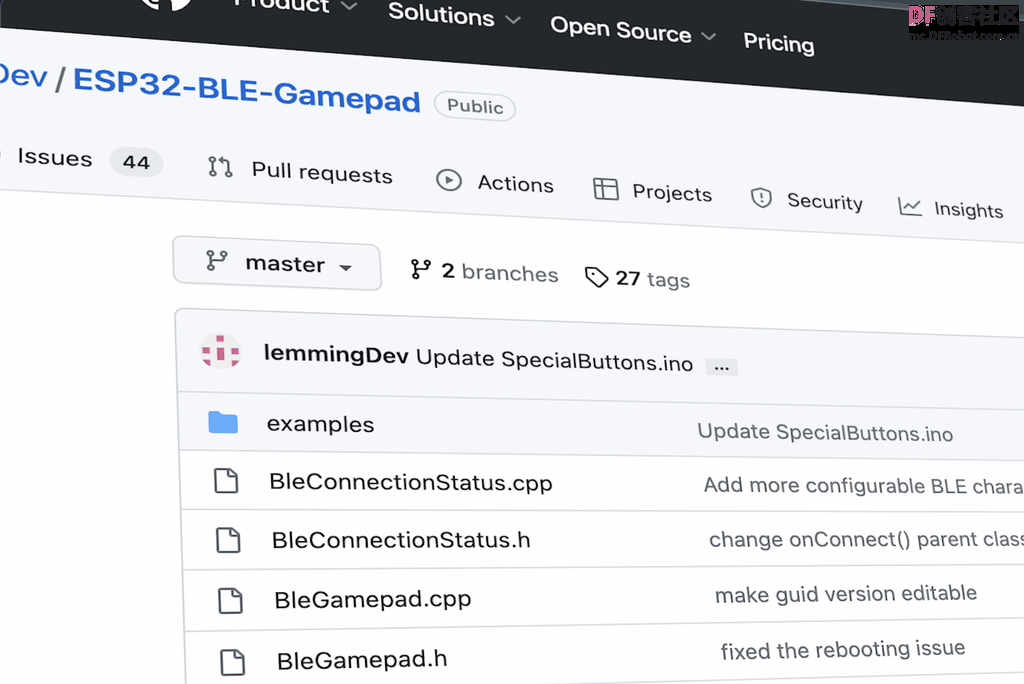Open the BleConnectionStatus.h file
This screenshot has height=684, width=1024.
pyautogui.click(x=401, y=540)
